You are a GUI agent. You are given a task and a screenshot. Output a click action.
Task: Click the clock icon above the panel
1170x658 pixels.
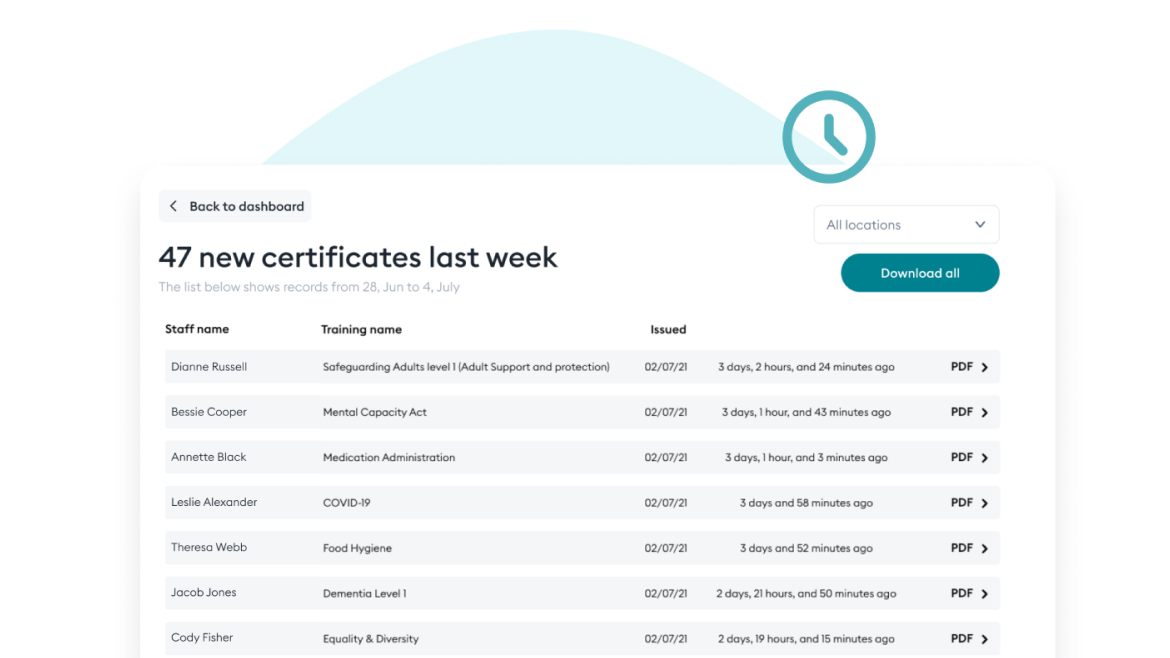828,137
